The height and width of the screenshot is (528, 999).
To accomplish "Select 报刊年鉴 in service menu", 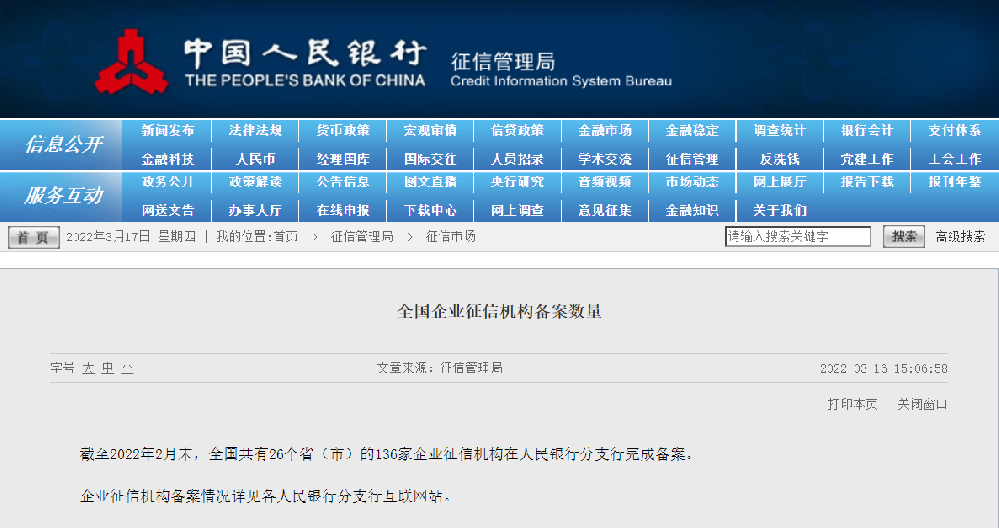I will click(954, 182).
